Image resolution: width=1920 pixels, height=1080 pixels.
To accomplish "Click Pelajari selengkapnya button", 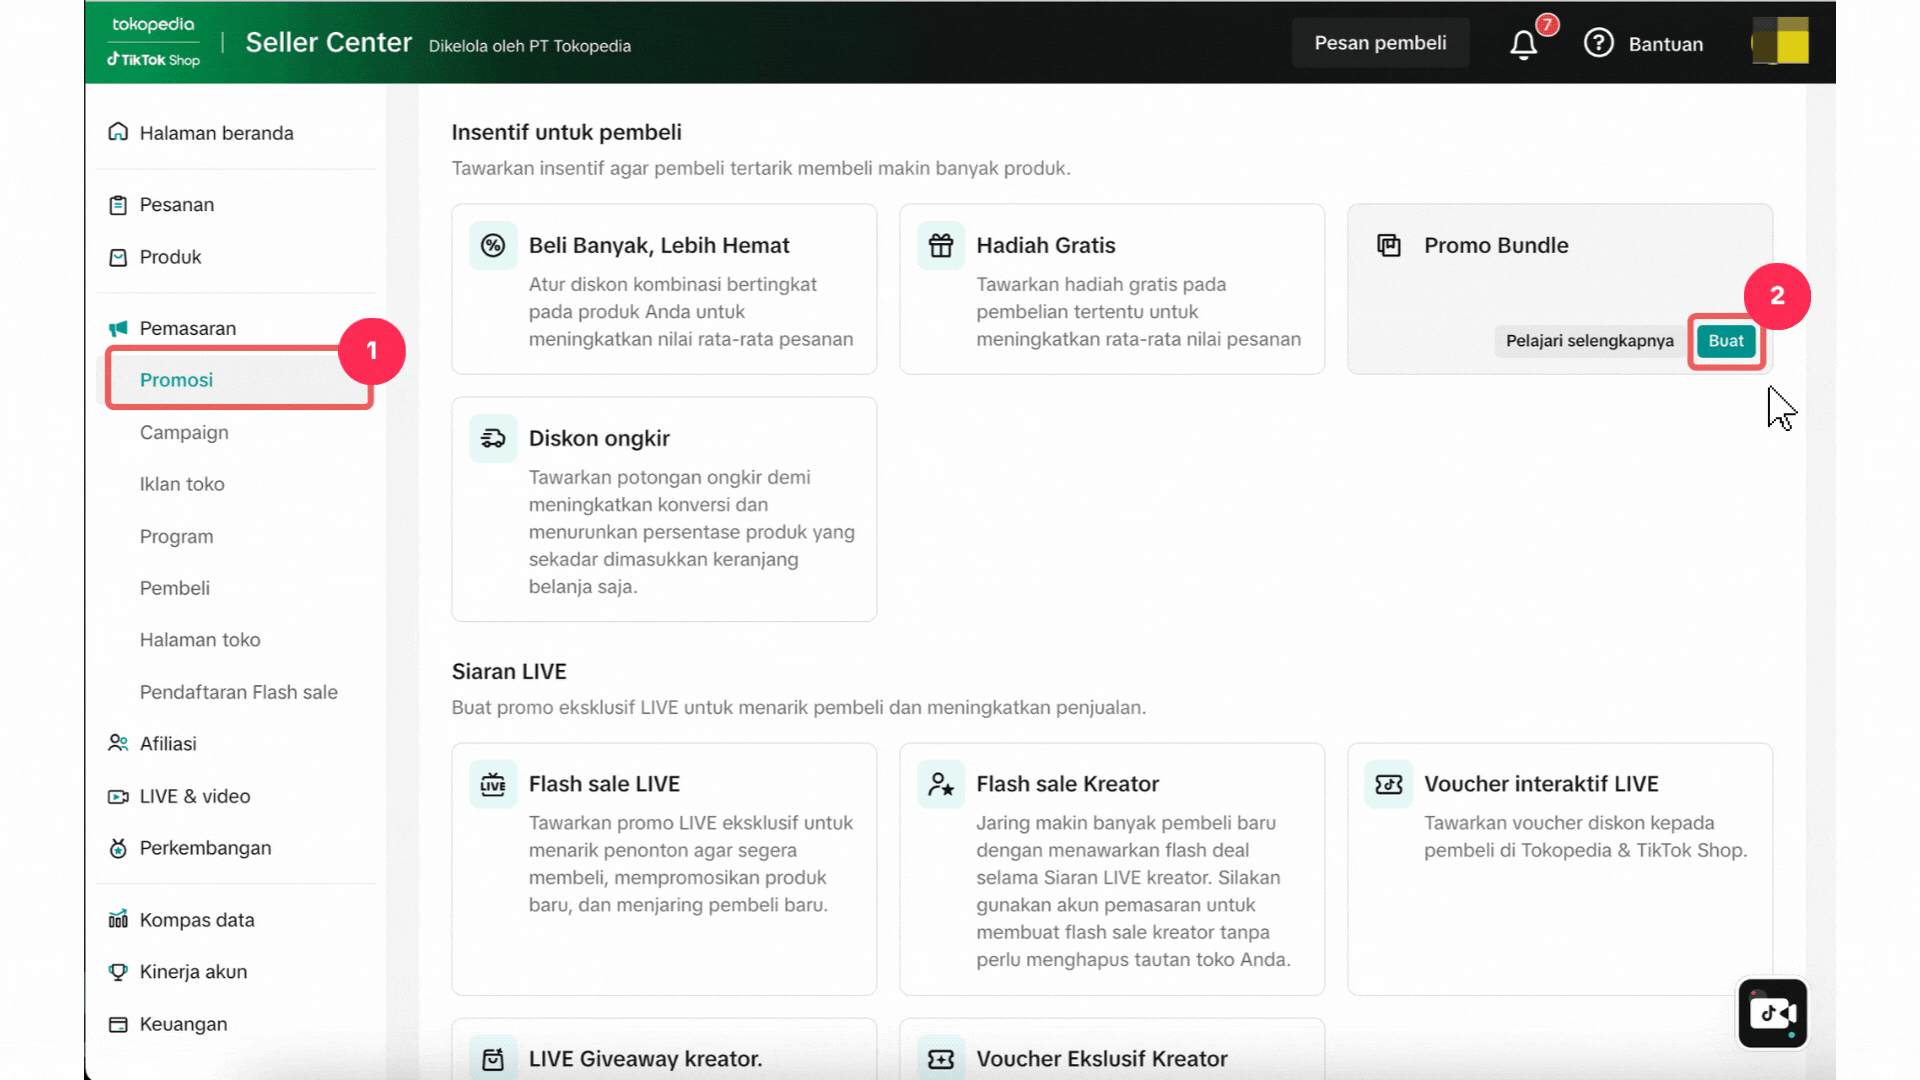I will coord(1589,341).
